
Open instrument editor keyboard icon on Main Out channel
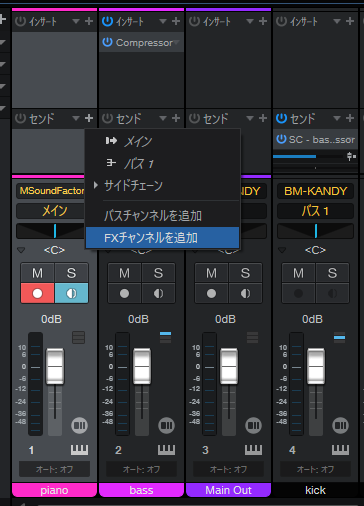[x=253, y=450]
